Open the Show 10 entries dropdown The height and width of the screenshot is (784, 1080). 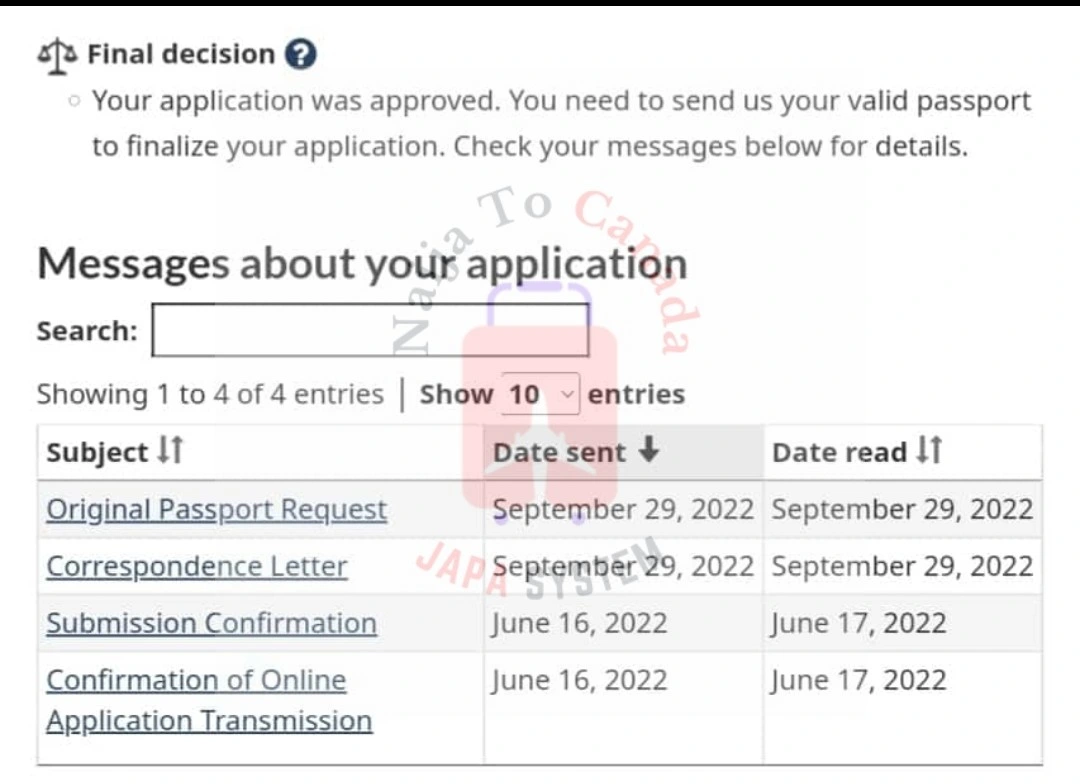click(x=541, y=394)
